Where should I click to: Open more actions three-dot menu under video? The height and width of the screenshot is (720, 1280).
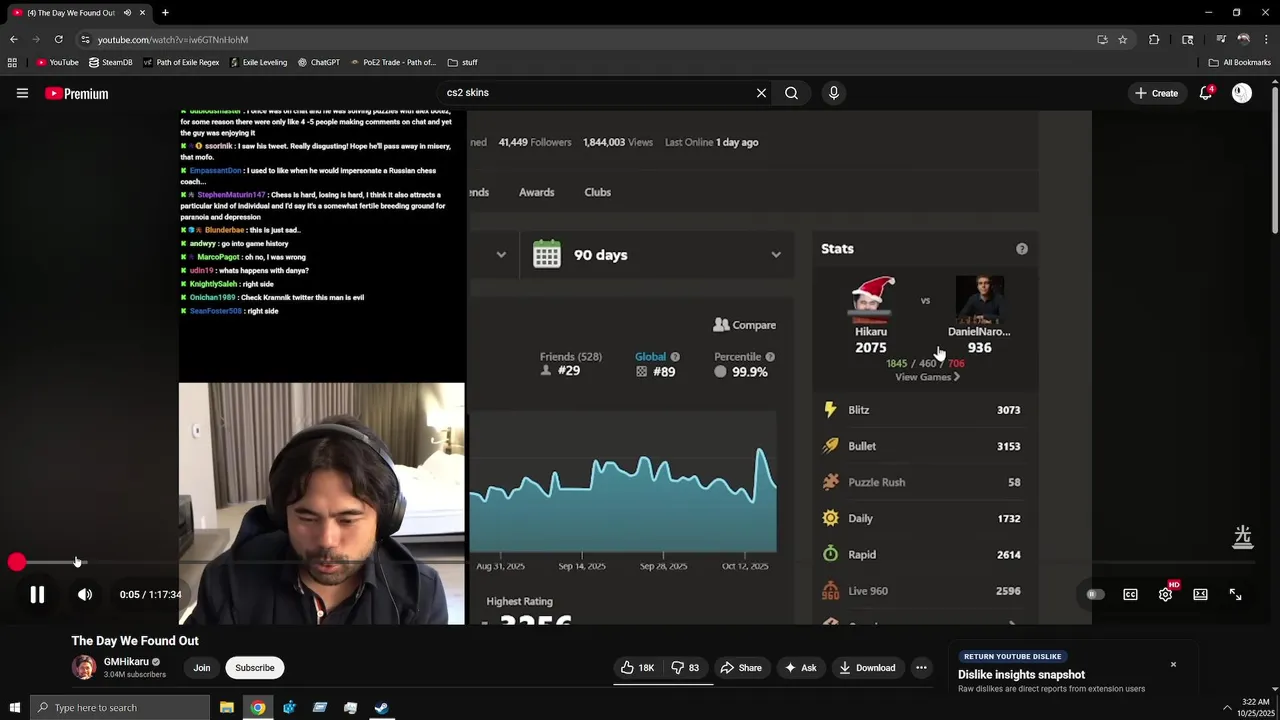click(921, 668)
